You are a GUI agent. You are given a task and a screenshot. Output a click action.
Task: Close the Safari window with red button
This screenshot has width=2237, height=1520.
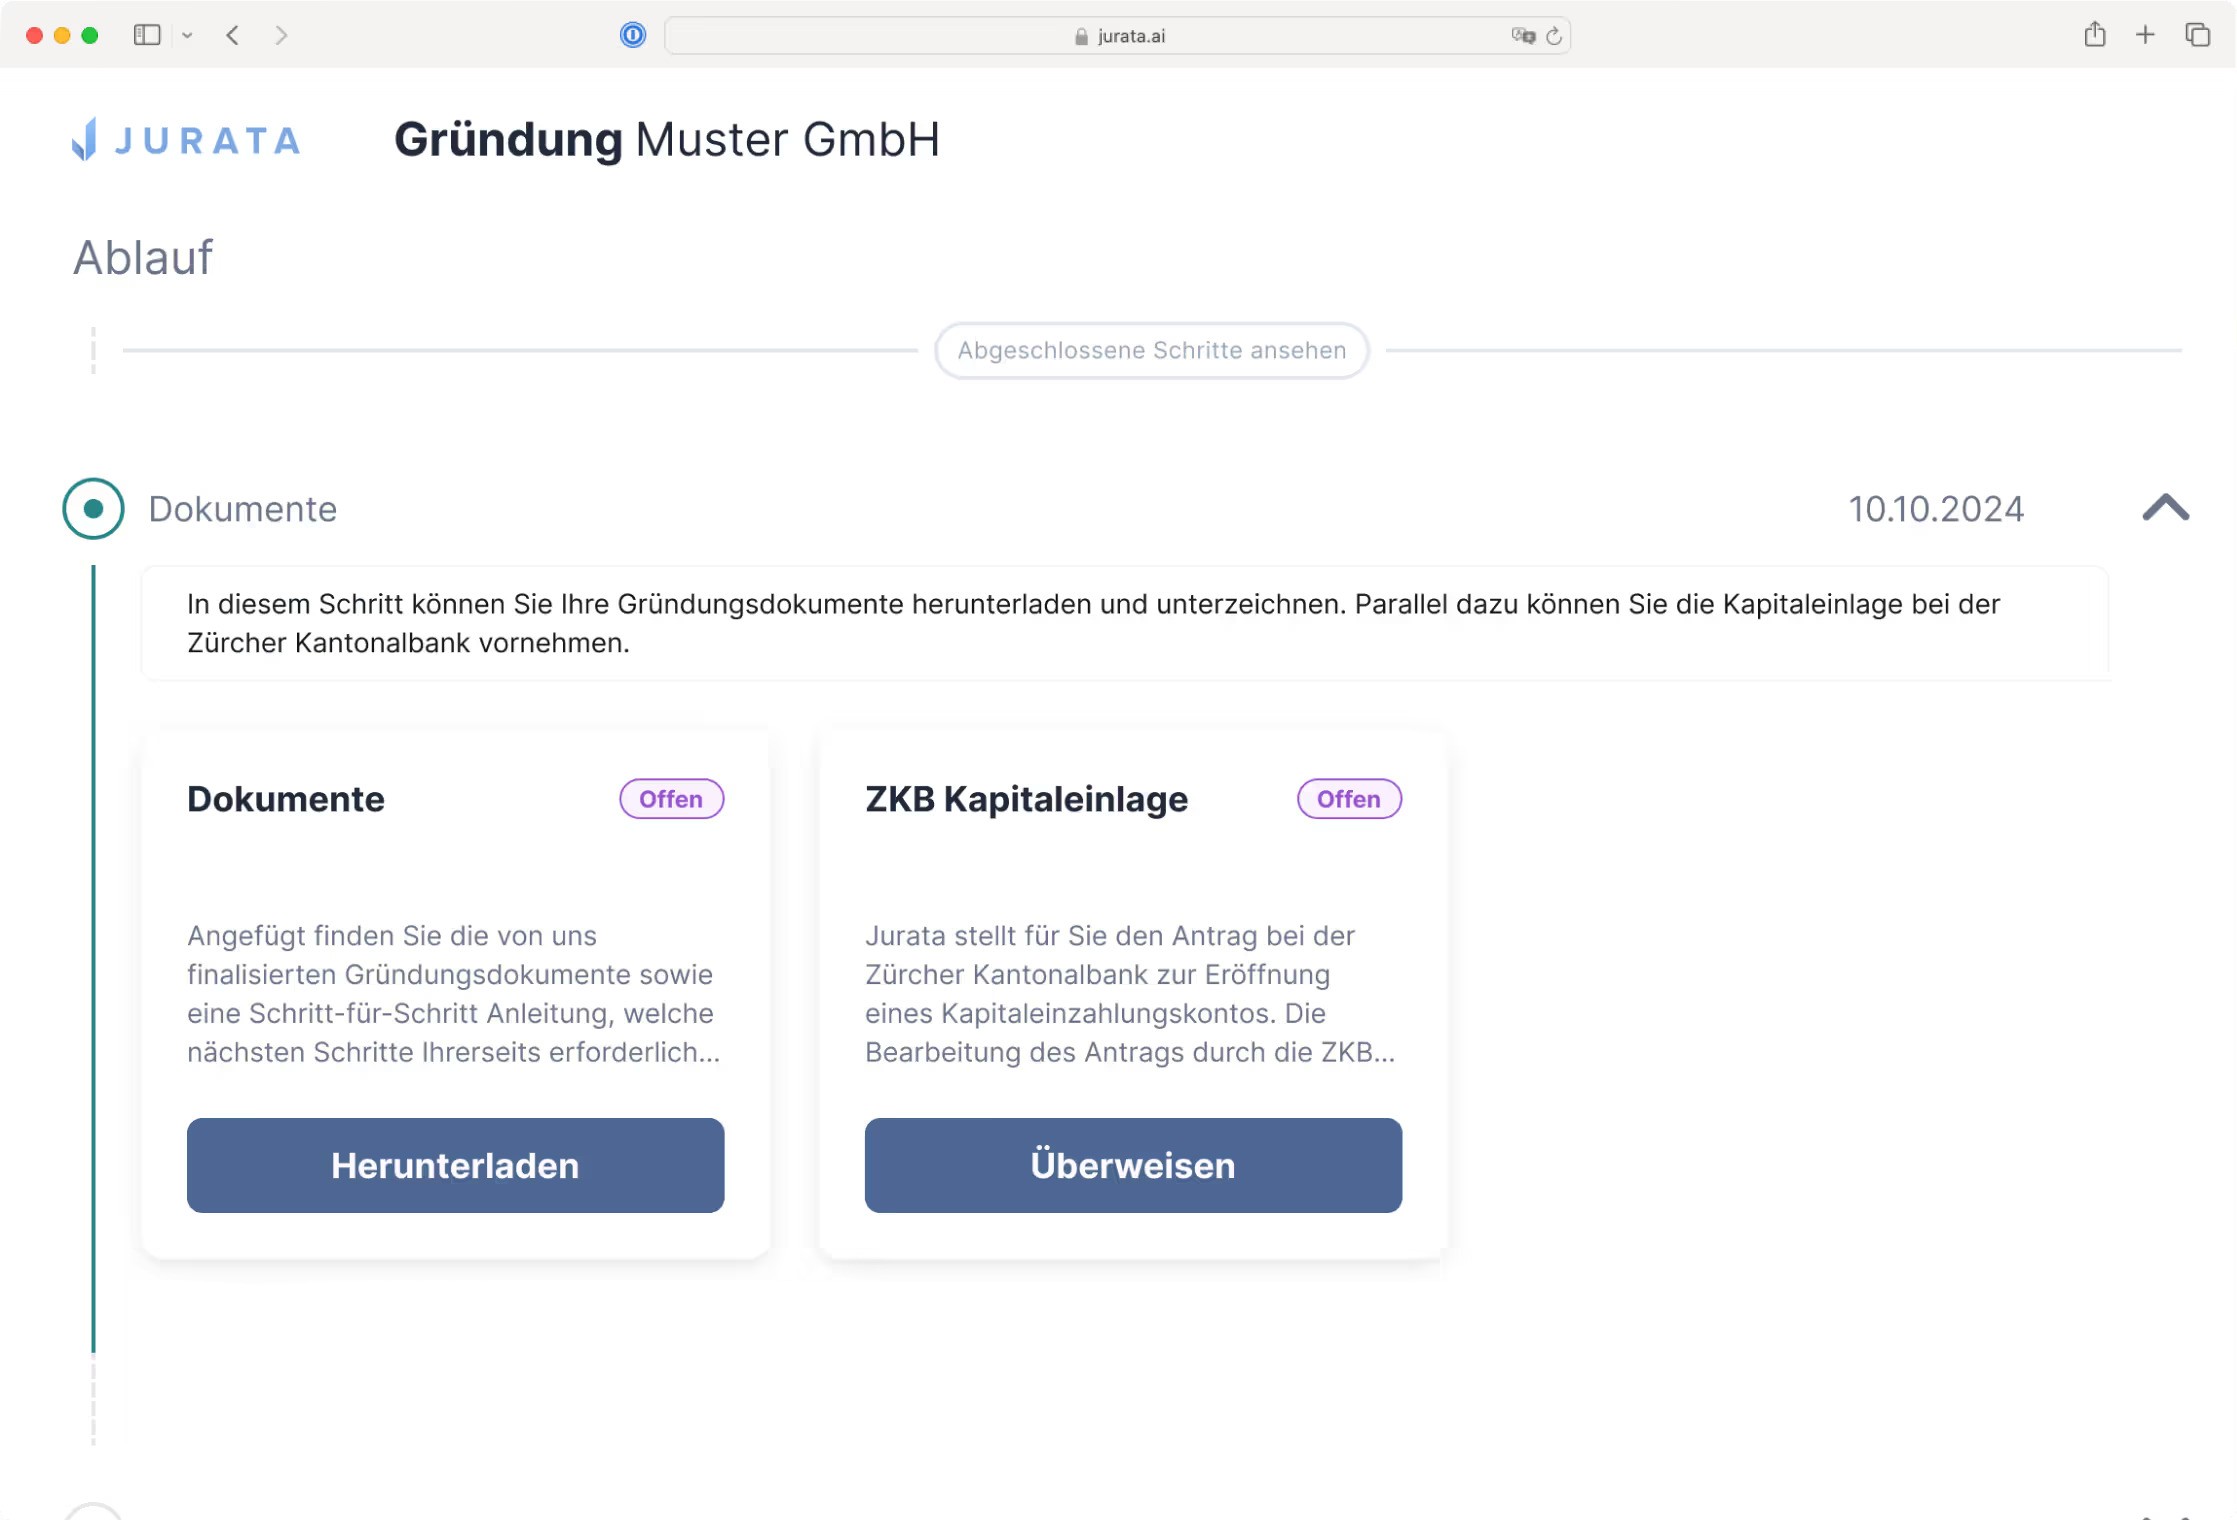34,35
